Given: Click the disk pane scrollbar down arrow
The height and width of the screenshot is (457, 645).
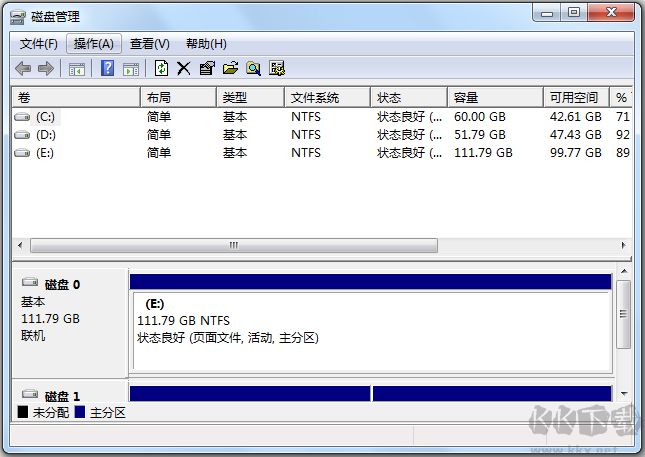Looking at the screenshot, I should pyautogui.click(x=624, y=393).
